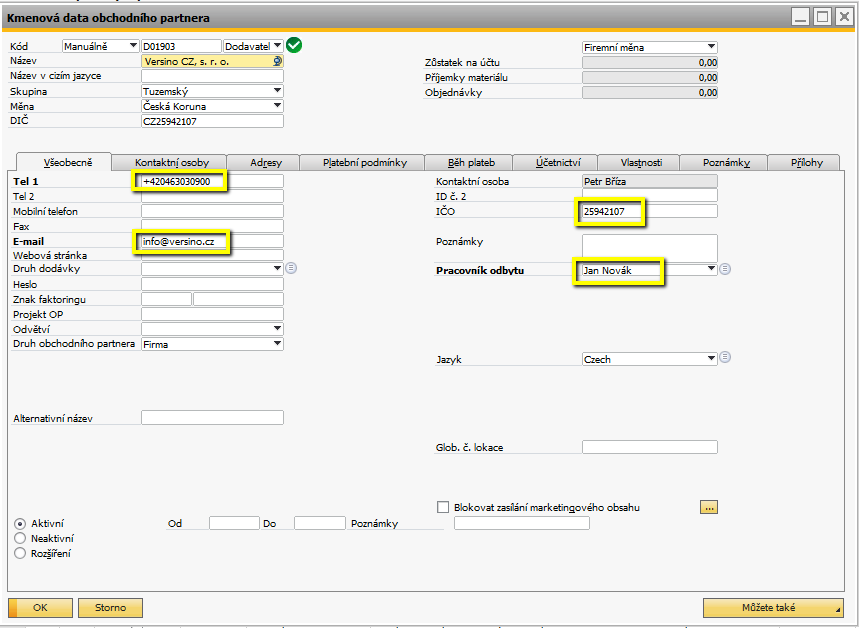The width and height of the screenshot is (859, 628).
Task: Click the Fax input field
Action: [x=213, y=226]
